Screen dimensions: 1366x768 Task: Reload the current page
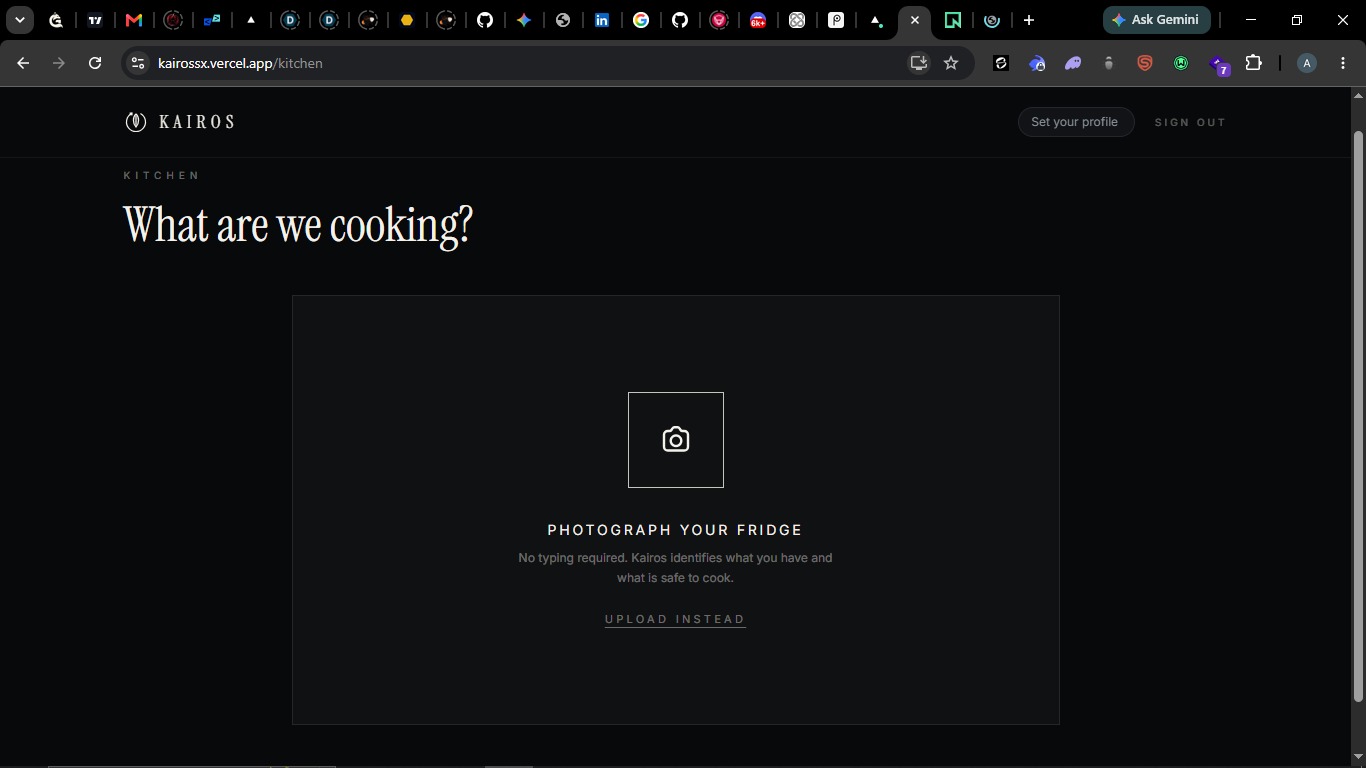(x=95, y=63)
